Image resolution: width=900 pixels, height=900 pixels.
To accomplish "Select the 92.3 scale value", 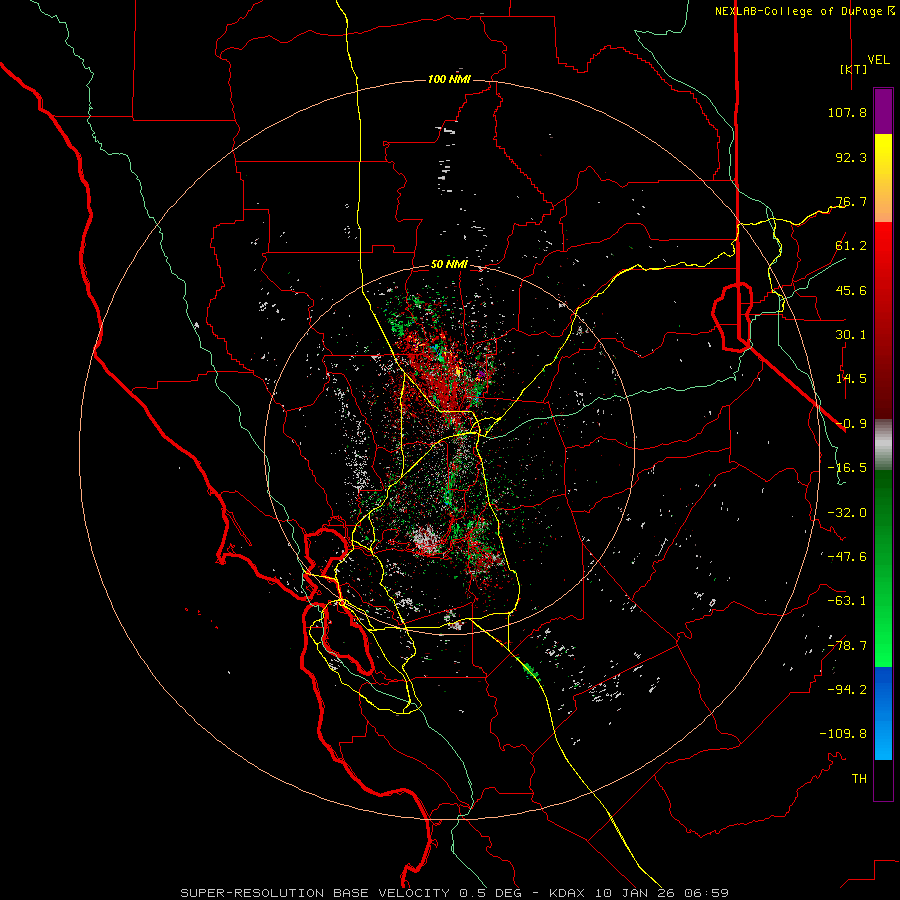I will pos(851,157).
